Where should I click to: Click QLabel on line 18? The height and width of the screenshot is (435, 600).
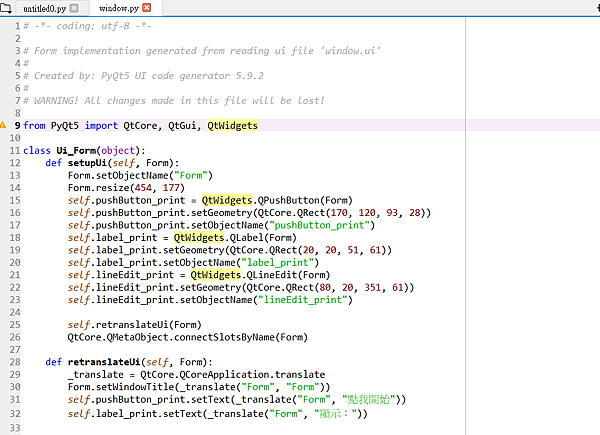pyautogui.click(x=247, y=238)
